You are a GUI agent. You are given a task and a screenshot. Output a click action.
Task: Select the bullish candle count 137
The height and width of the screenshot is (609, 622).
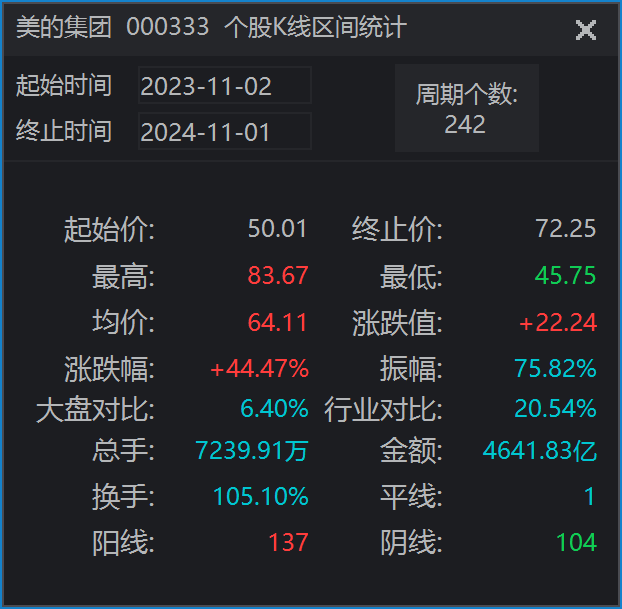[288, 543]
